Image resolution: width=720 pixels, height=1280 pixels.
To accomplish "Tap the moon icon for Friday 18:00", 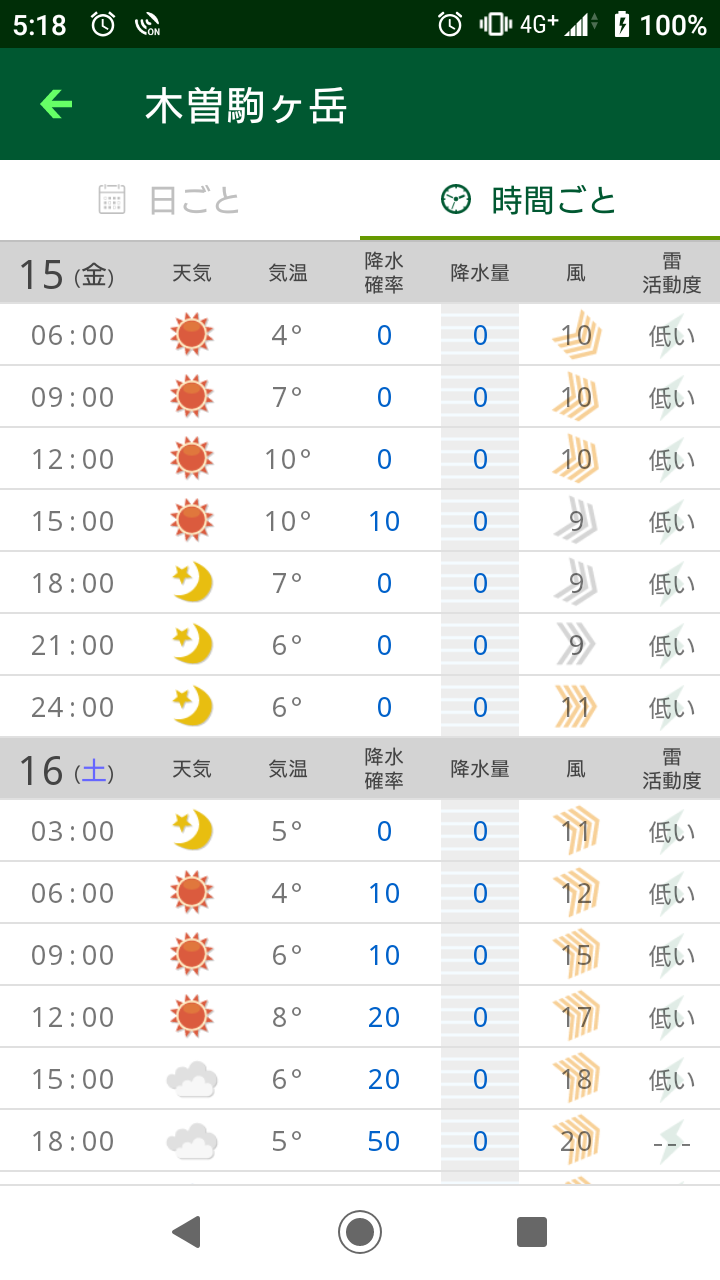I will click(x=192, y=583).
